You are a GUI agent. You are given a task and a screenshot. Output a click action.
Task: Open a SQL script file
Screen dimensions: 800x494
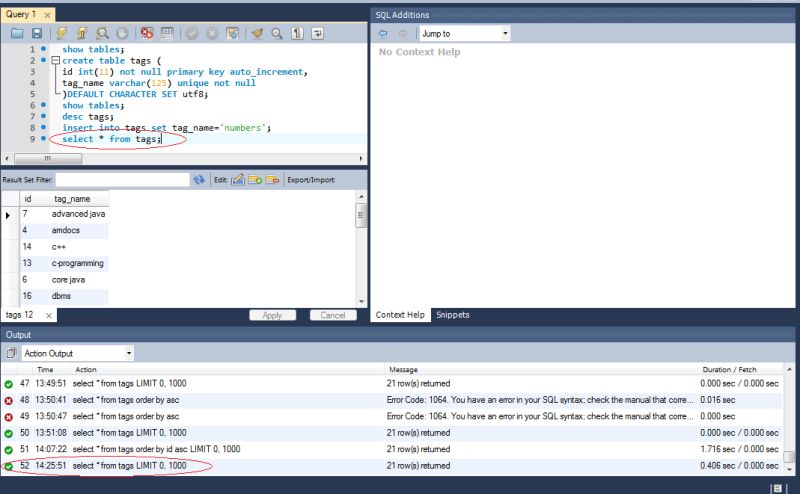(17, 34)
